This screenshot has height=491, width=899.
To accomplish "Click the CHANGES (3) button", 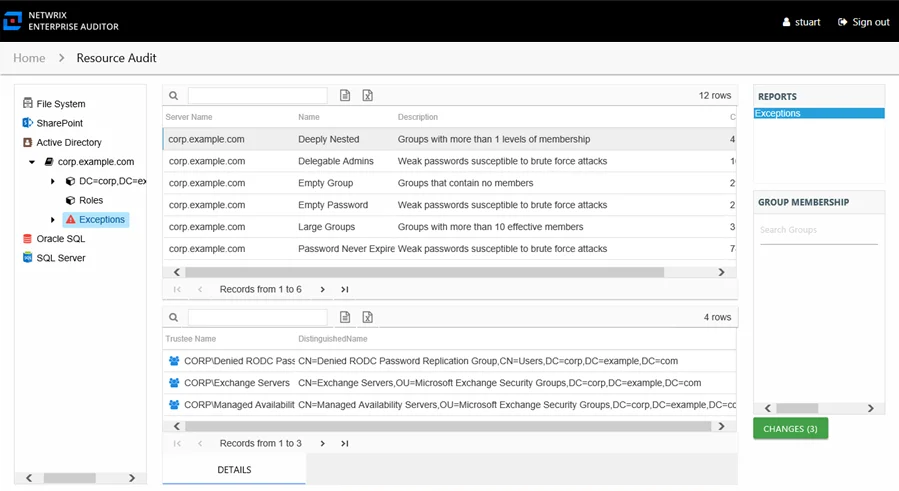I will tap(790, 429).
